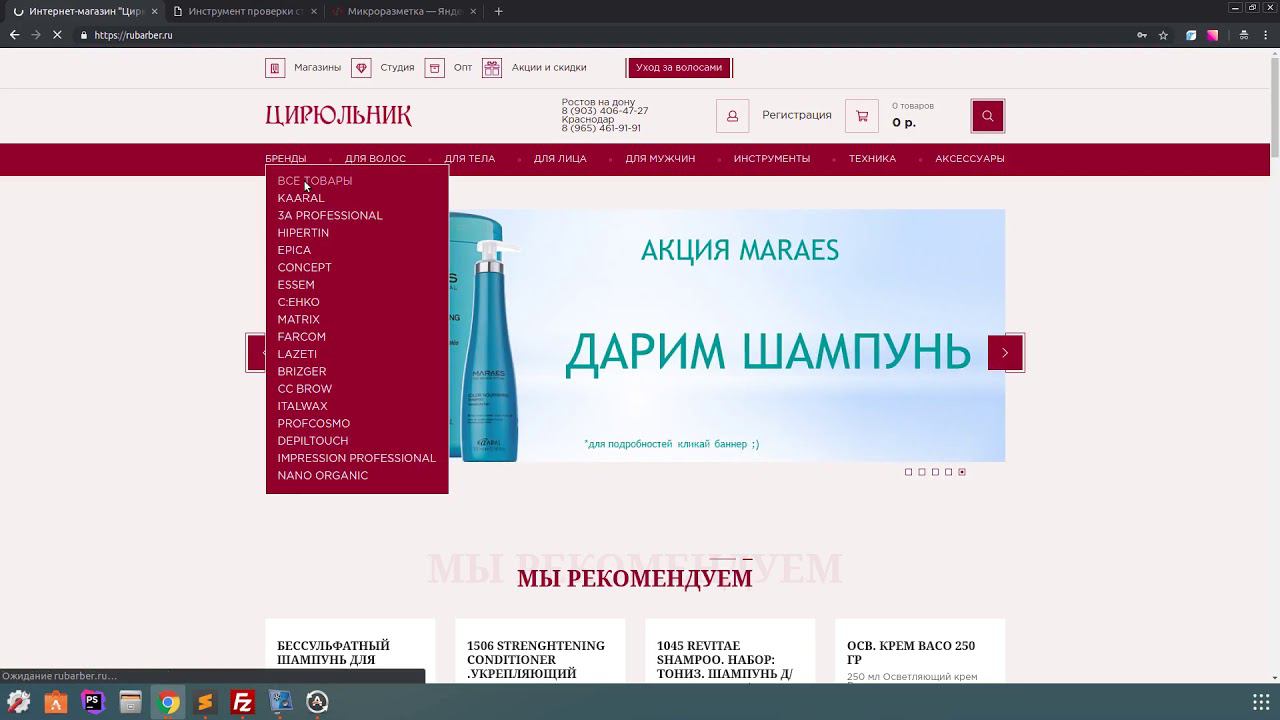Open the ИНСТРУМЕНТЫ menu

click(x=772, y=159)
